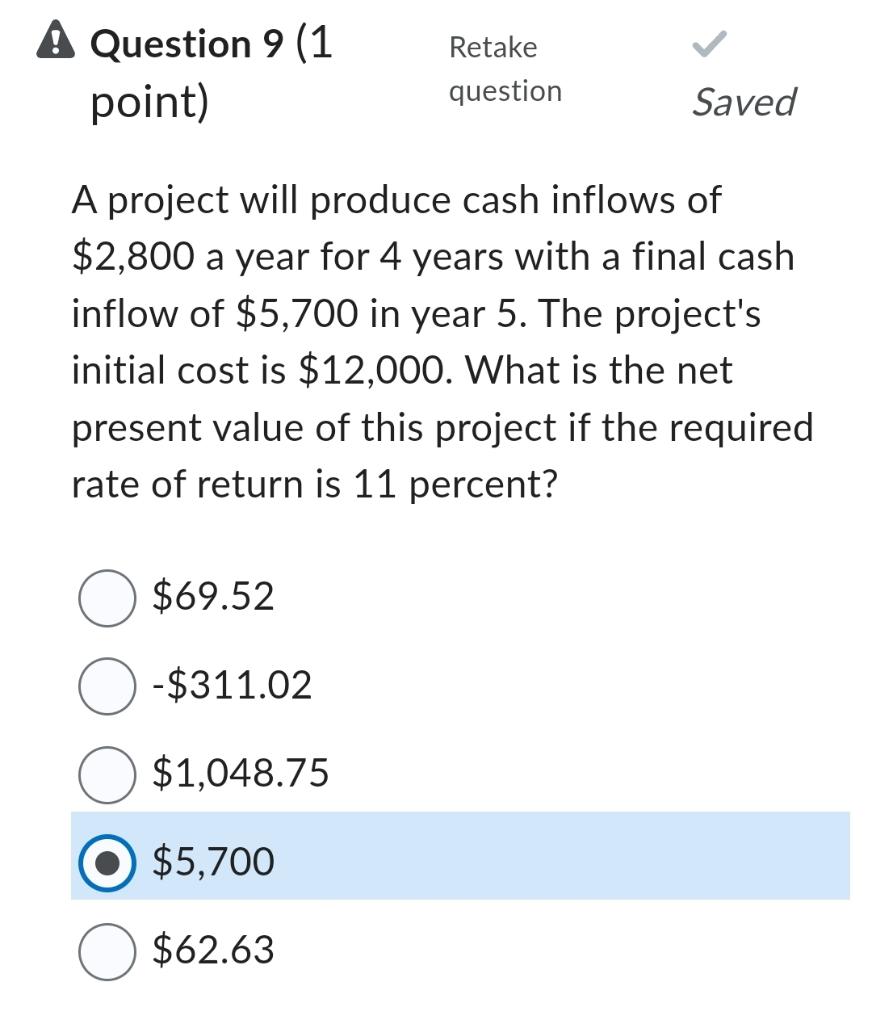The height and width of the screenshot is (1024, 872).
Task: Click the empty circle next to $69.52
Action: [x=106, y=598]
